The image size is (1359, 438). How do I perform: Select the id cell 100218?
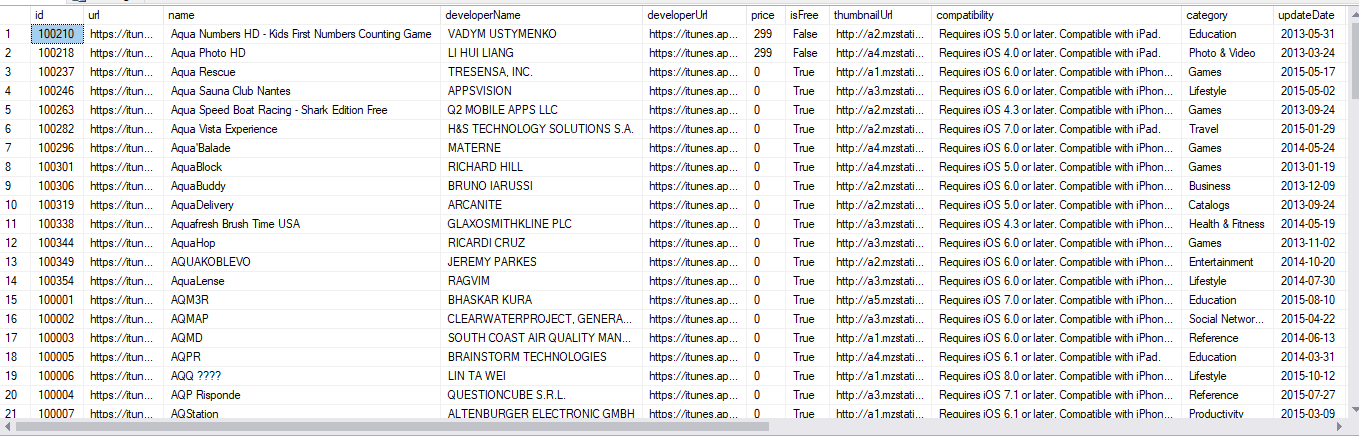(58, 53)
